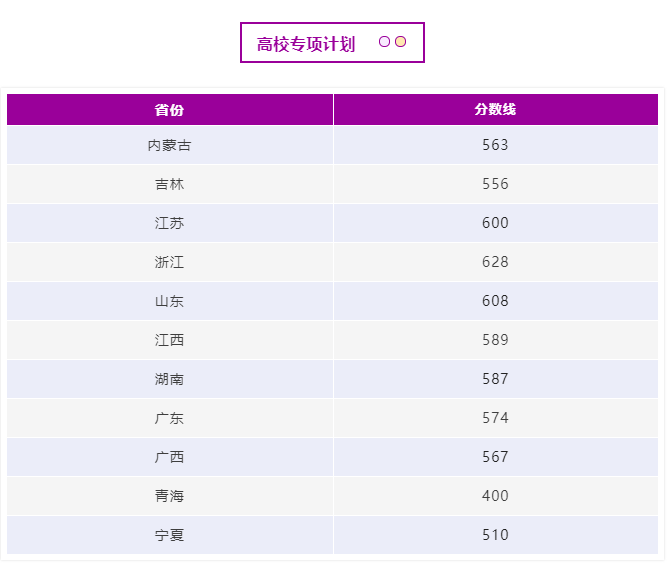Click the purple hollow circle icon

coord(385,42)
